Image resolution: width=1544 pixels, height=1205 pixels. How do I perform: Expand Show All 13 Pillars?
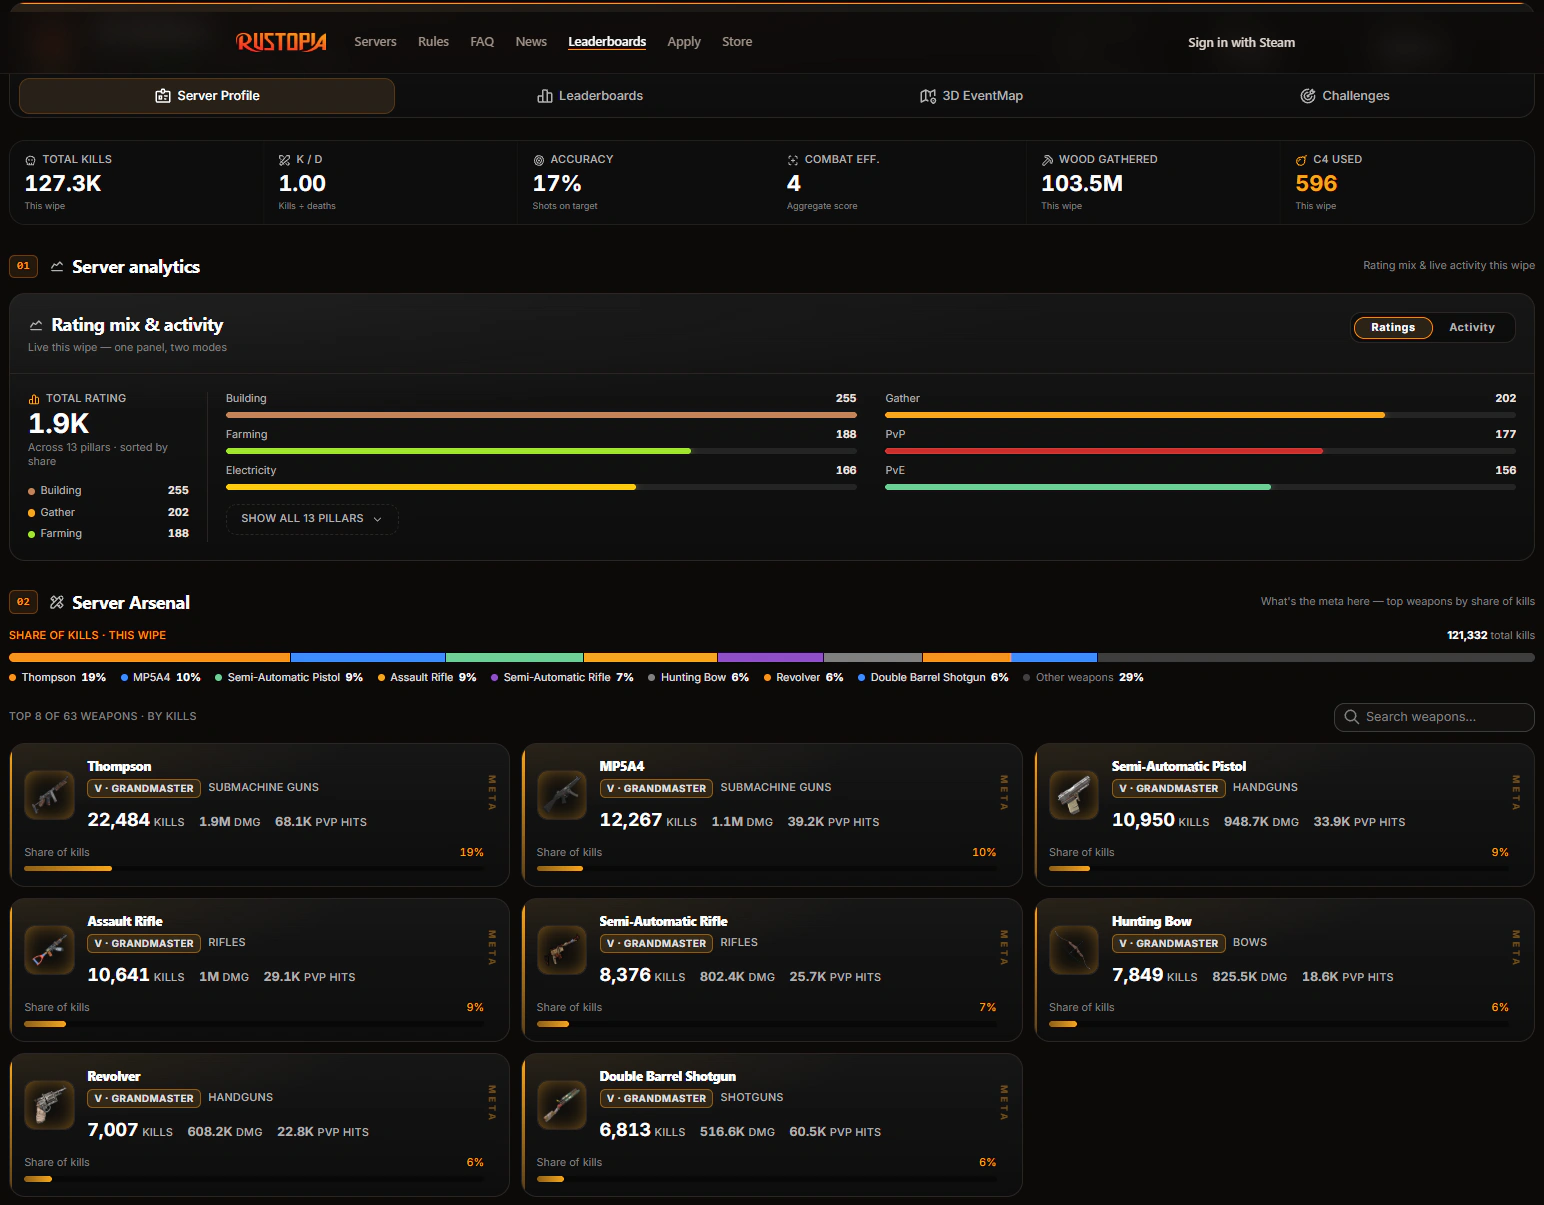point(312,519)
